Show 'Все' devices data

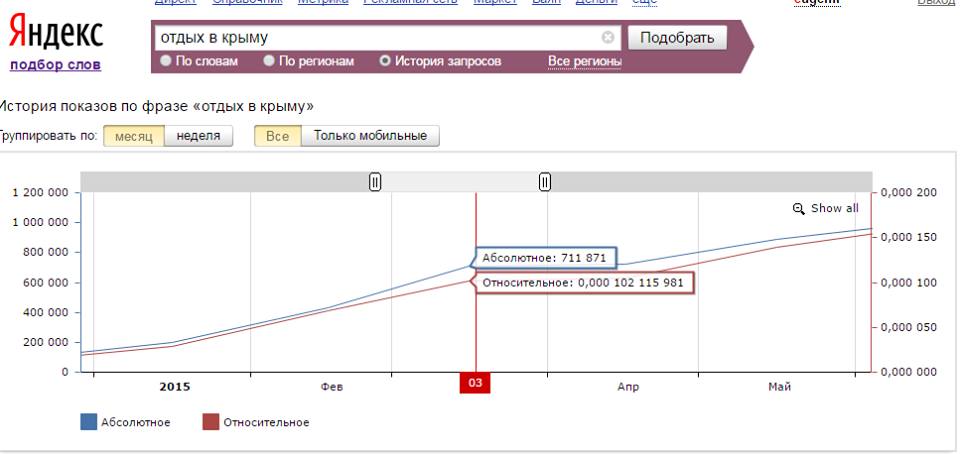(x=277, y=136)
